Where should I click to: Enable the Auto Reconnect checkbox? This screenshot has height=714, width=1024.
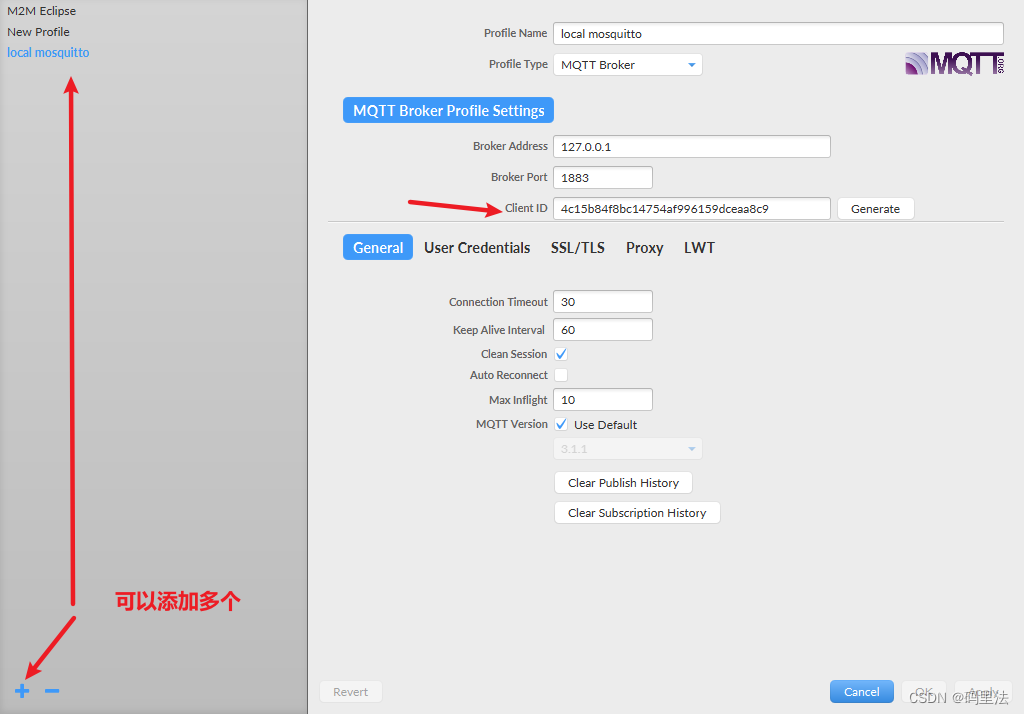pyautogui.click(x=561, y=375)
